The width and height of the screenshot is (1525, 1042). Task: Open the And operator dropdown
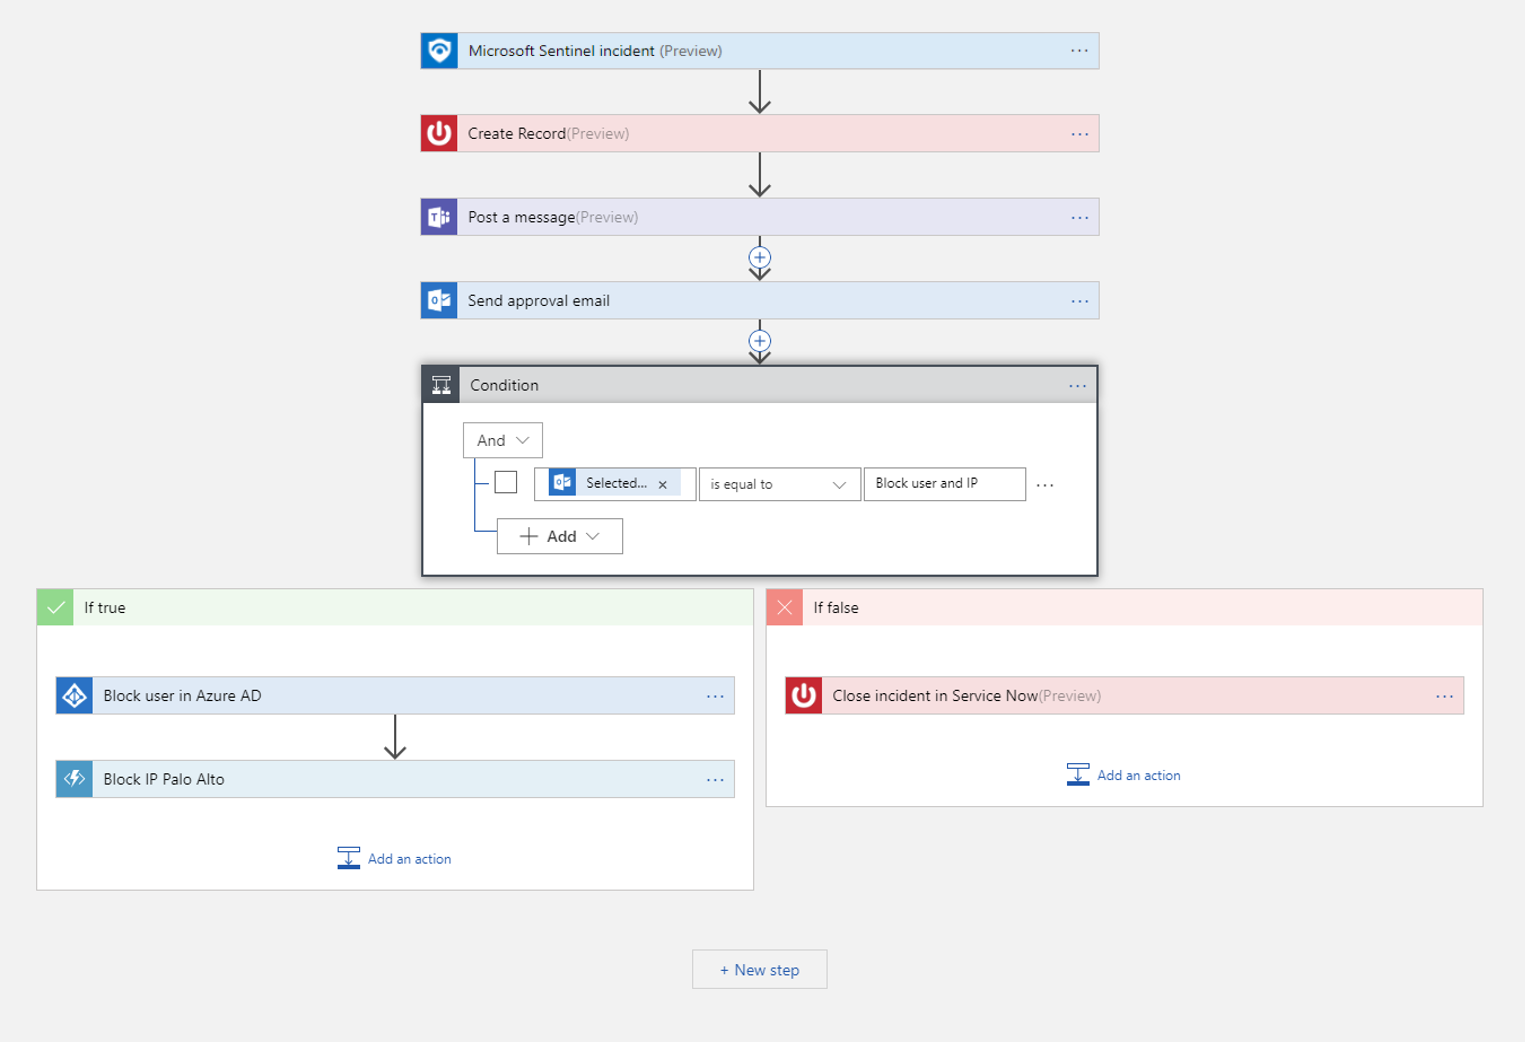click(502, 439)
